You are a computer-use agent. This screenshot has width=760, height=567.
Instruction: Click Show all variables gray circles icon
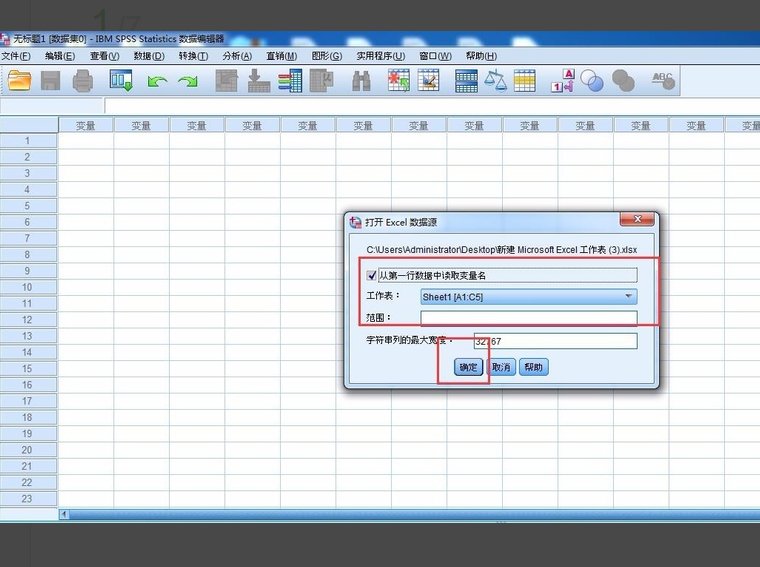623,81
